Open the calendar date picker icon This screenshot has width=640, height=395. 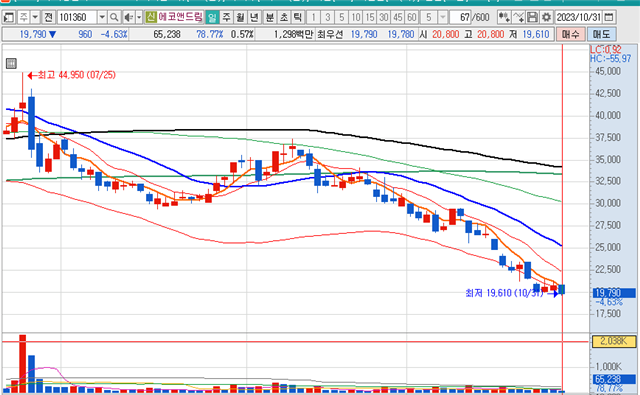pyautogui.click(x=609, y=17)
